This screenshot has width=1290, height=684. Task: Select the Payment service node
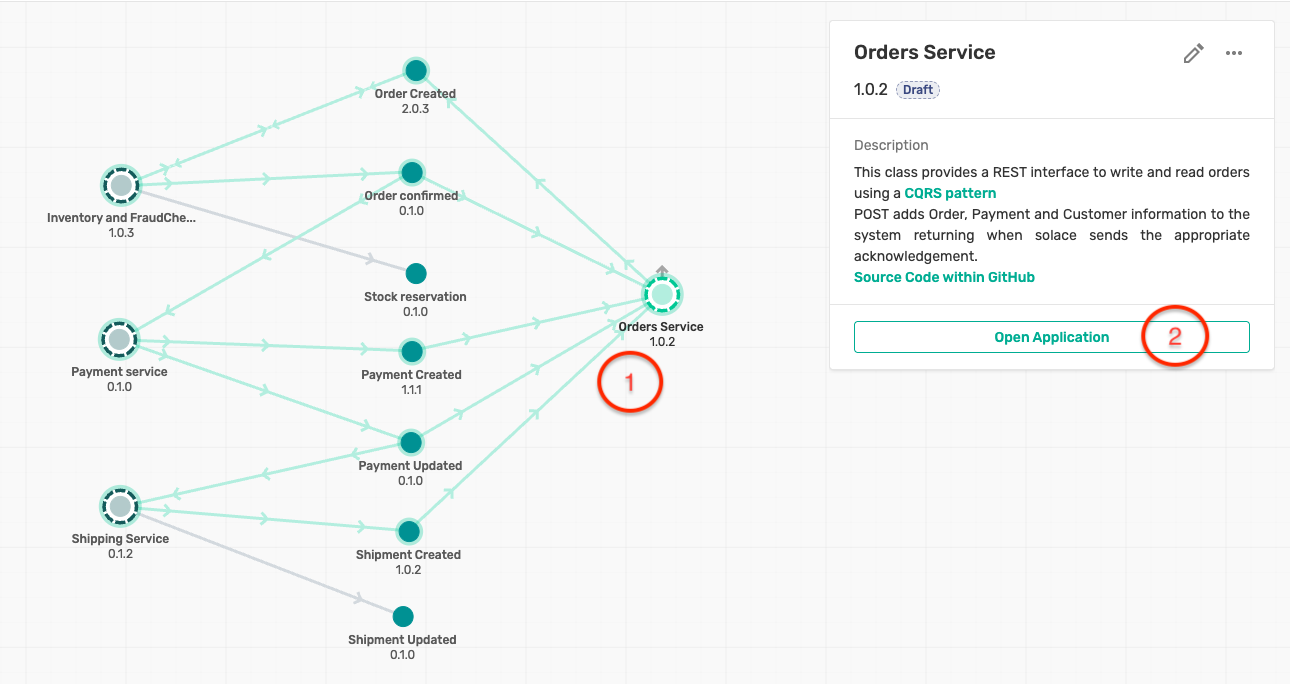pyautogui.click(x=120, y=339)
